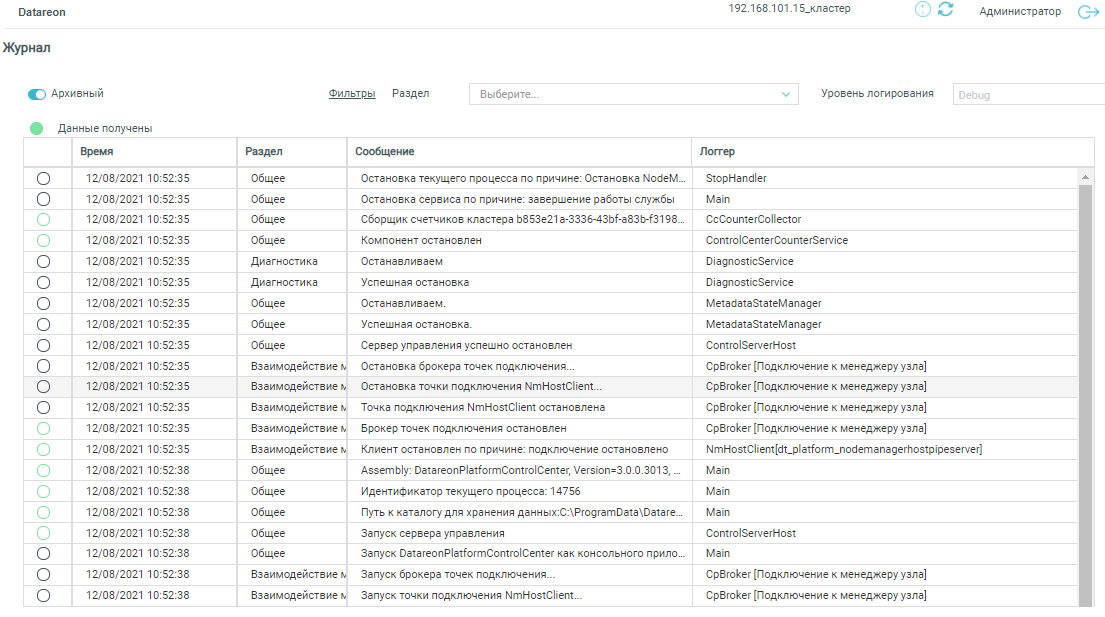Toggle the Архивный switch
This screenshot has width=1105, height=617.
tap(37, 94)
